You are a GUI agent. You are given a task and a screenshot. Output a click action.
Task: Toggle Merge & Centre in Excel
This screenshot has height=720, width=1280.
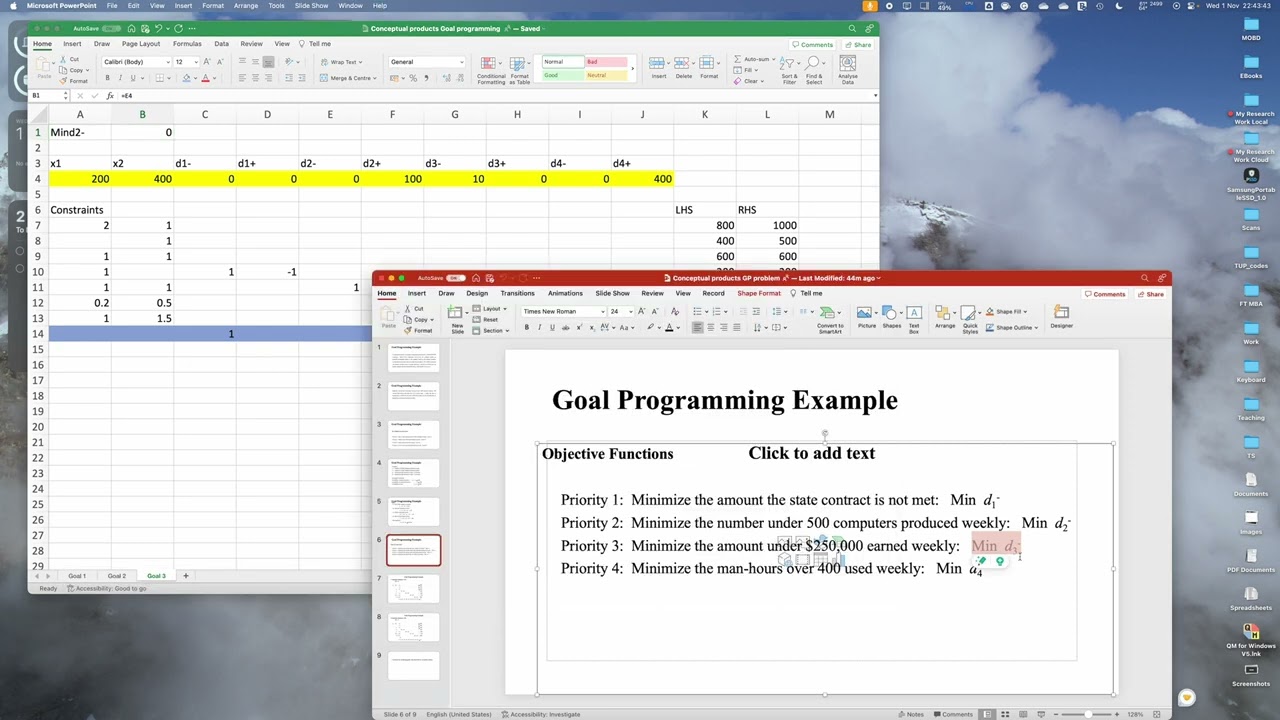(x=345, y=78)
